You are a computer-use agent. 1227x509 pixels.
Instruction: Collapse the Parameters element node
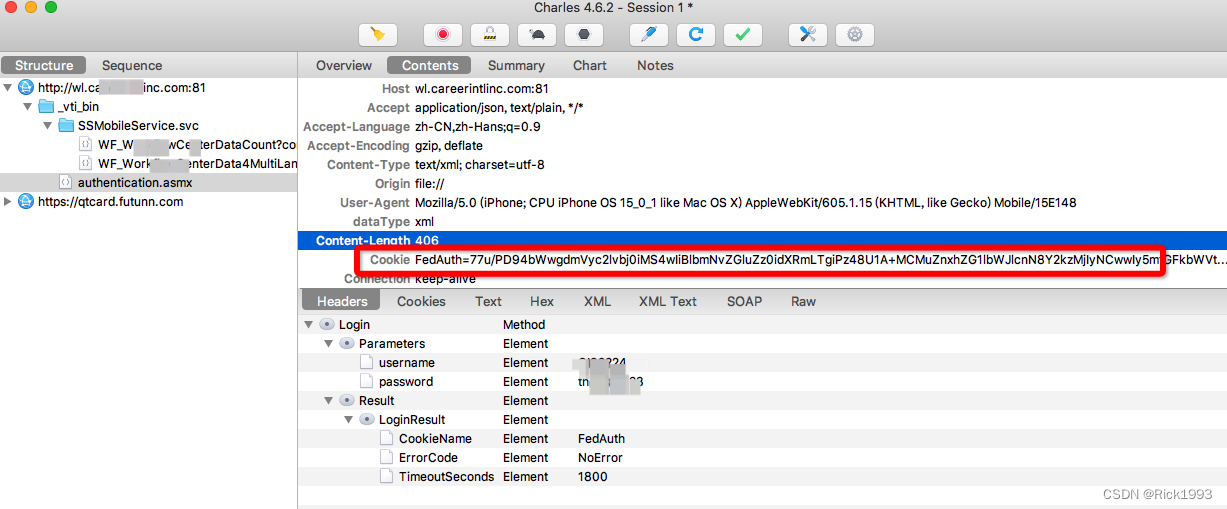[x=329, y=344]
